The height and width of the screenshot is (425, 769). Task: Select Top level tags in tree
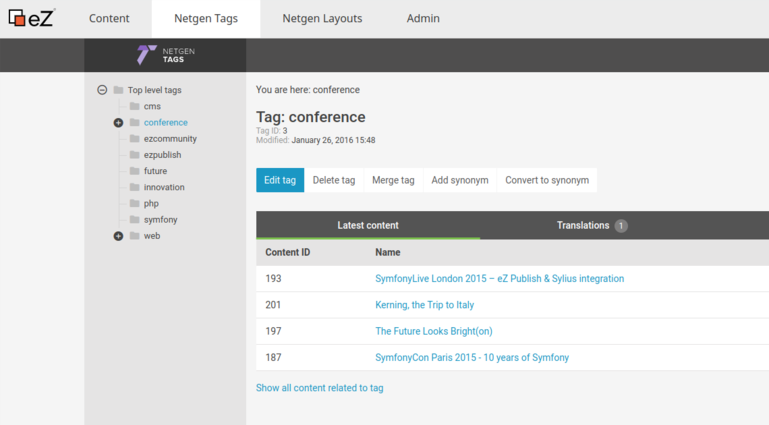point(154,90)
